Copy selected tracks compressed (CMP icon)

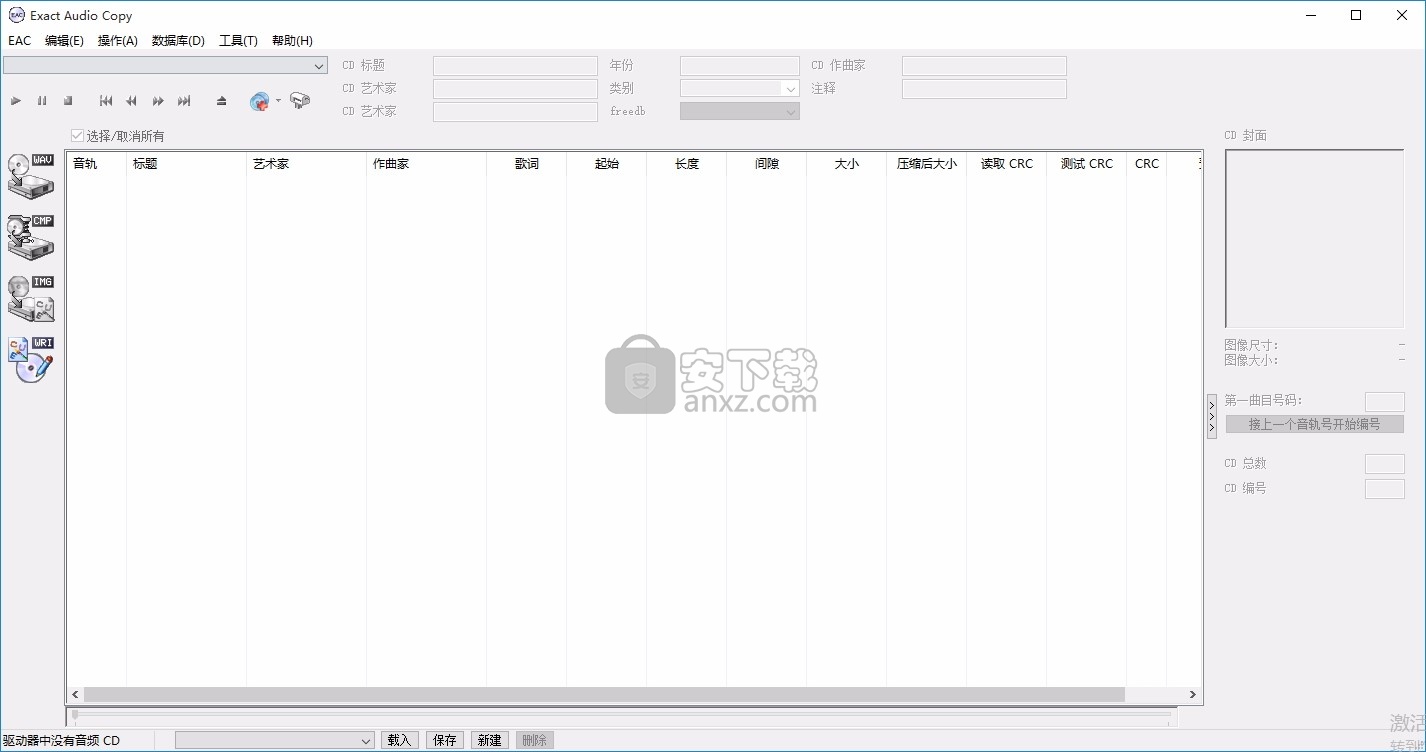click(x=31, y=238)
